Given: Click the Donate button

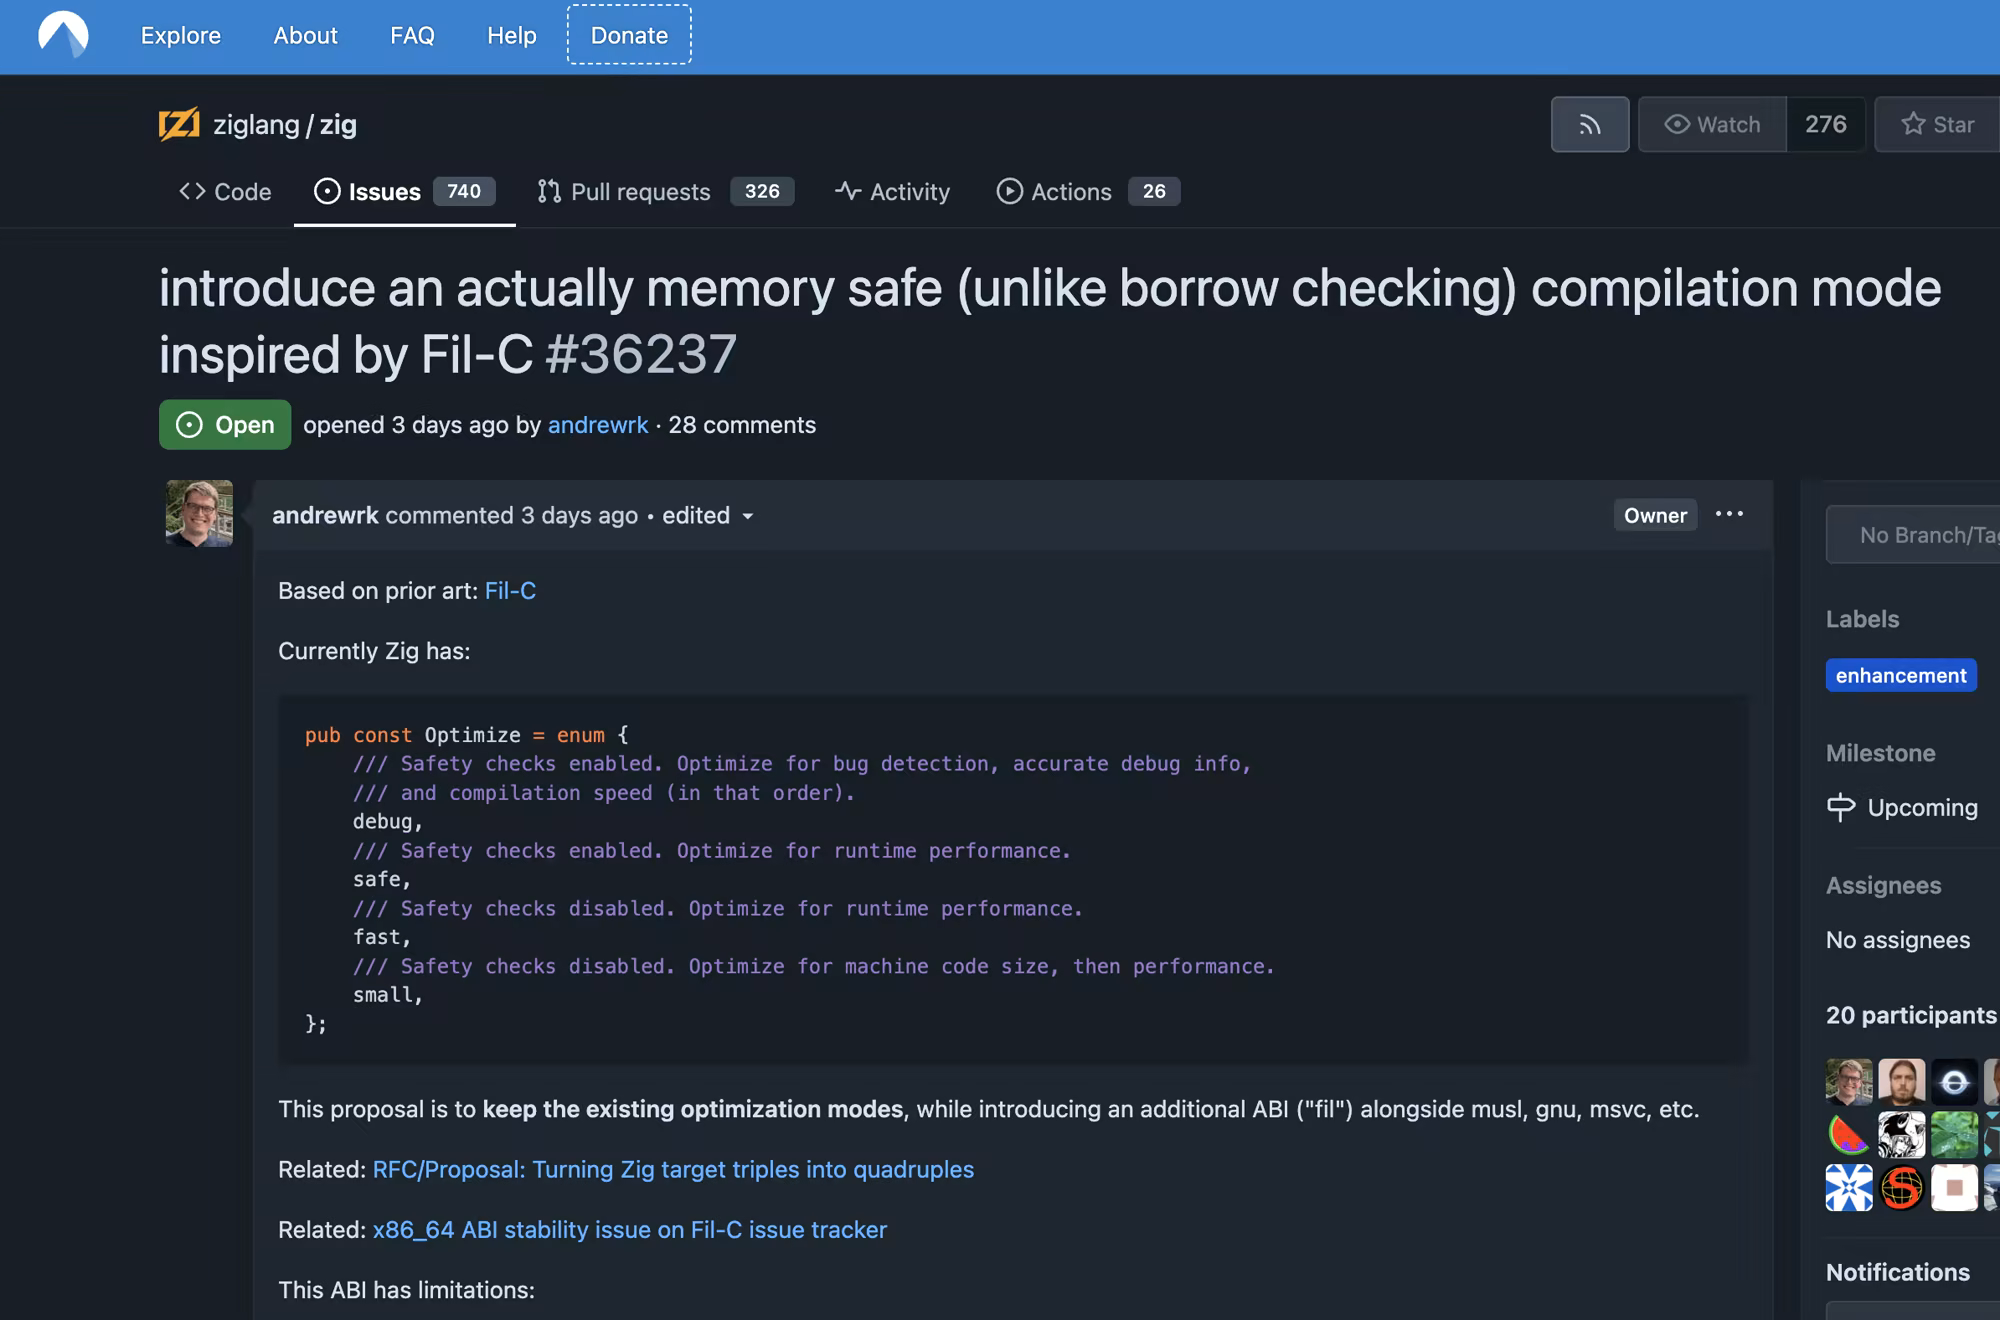Looking at the screenshot, I should point(629,35).
